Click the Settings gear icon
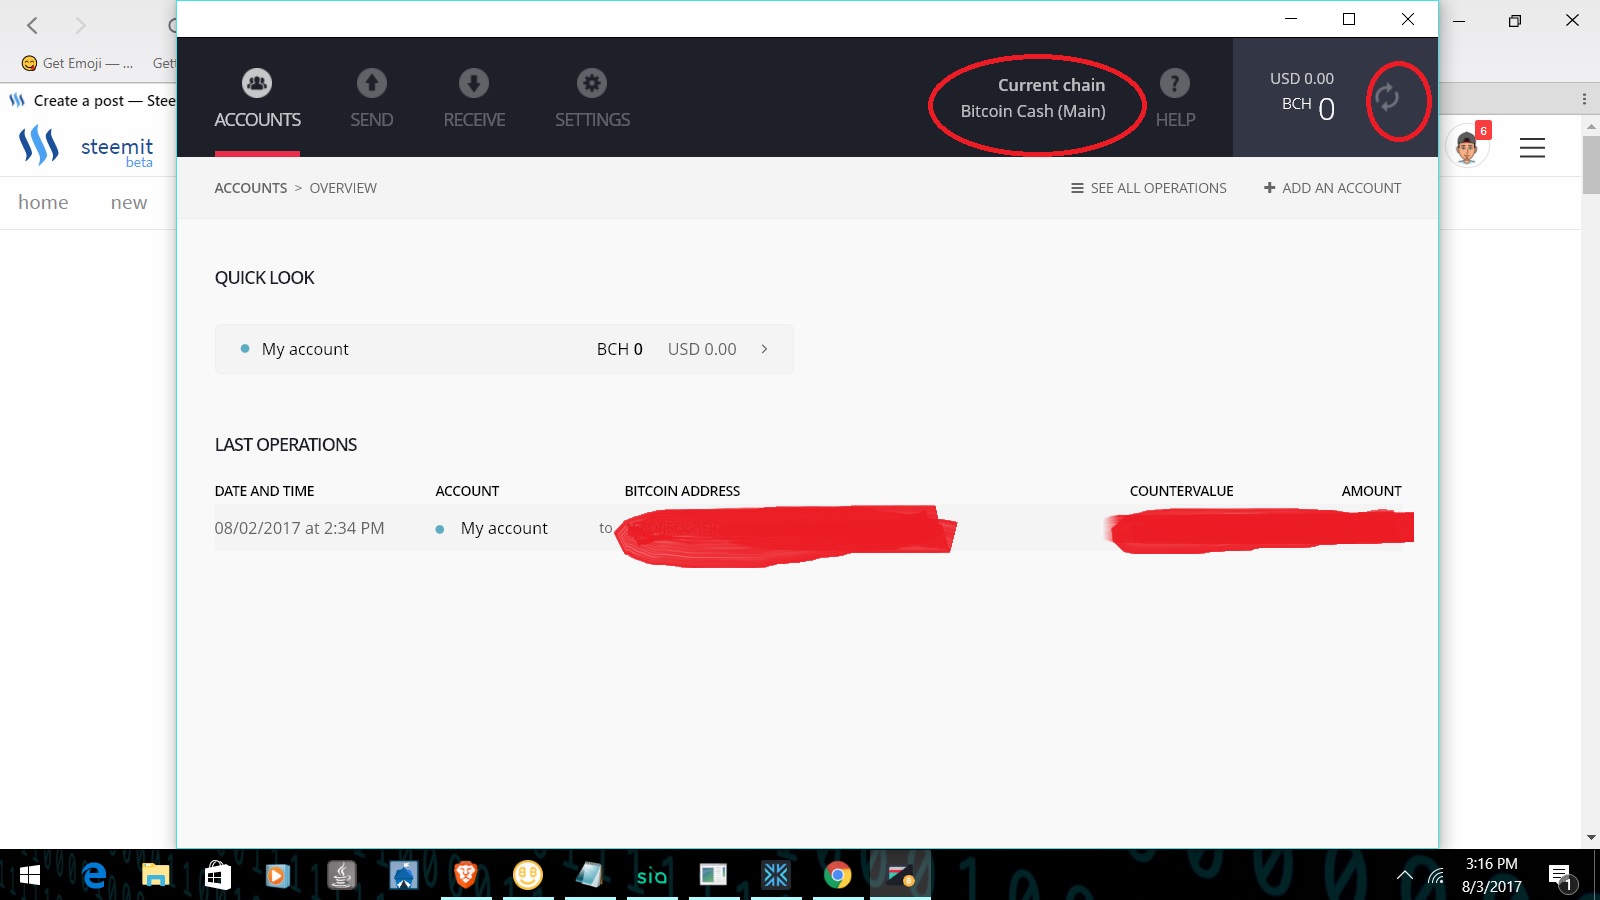Viewport: 1600px width, 900px height. (592, 83)
